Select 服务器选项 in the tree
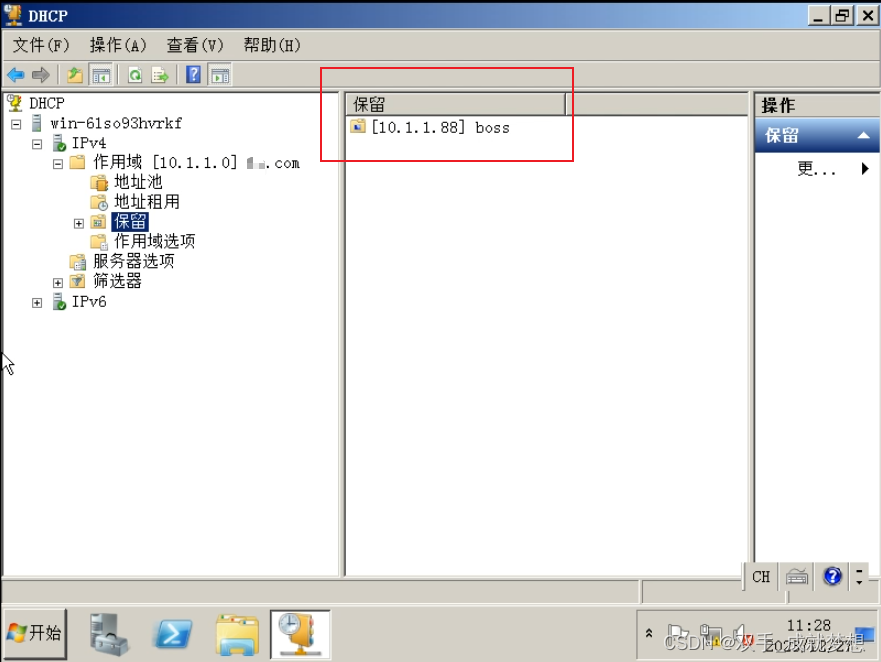The width and height of the screenshot is (881, 662). click(x=134, y=261)
